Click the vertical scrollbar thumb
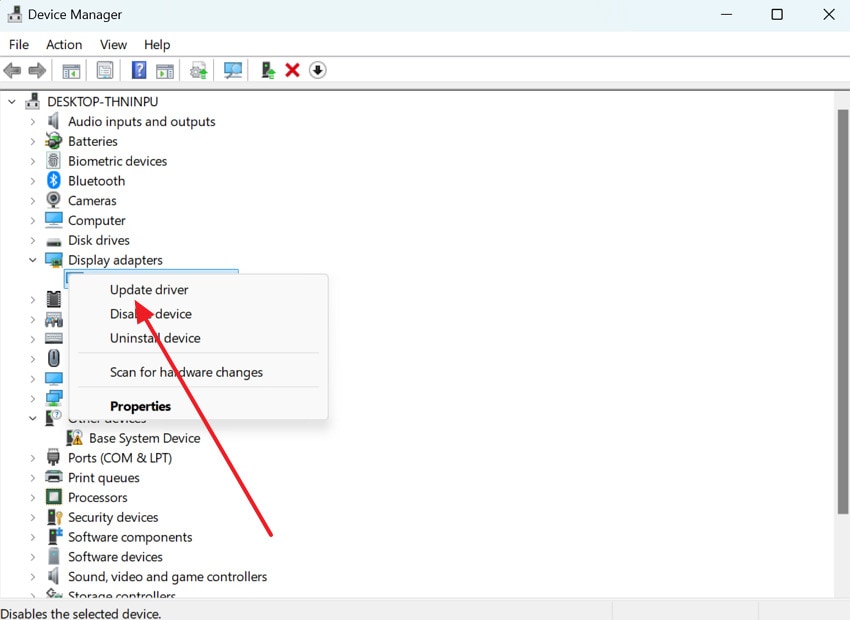850x620 pixels. coord(842,312)
